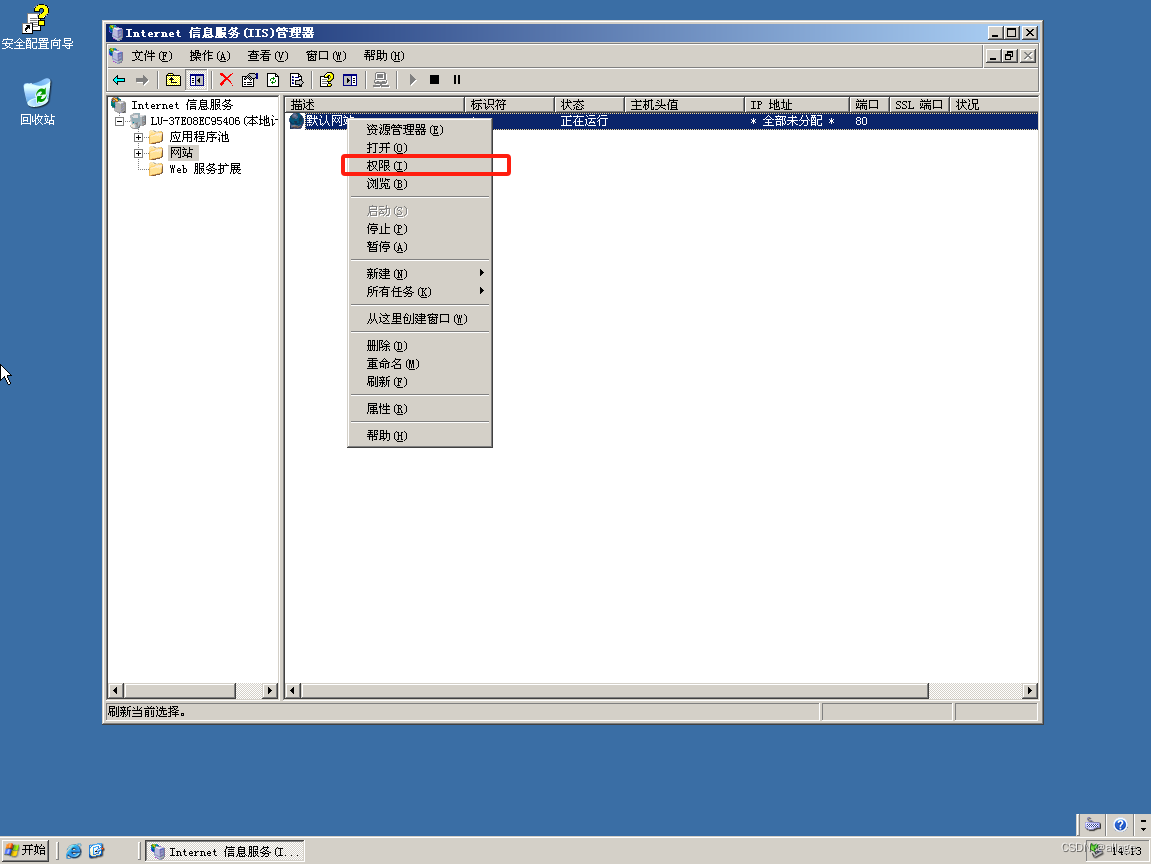Screen dimensions: 1151x864
Task: Expand 新建(N) submenu
Action: (x=420, y=274)
